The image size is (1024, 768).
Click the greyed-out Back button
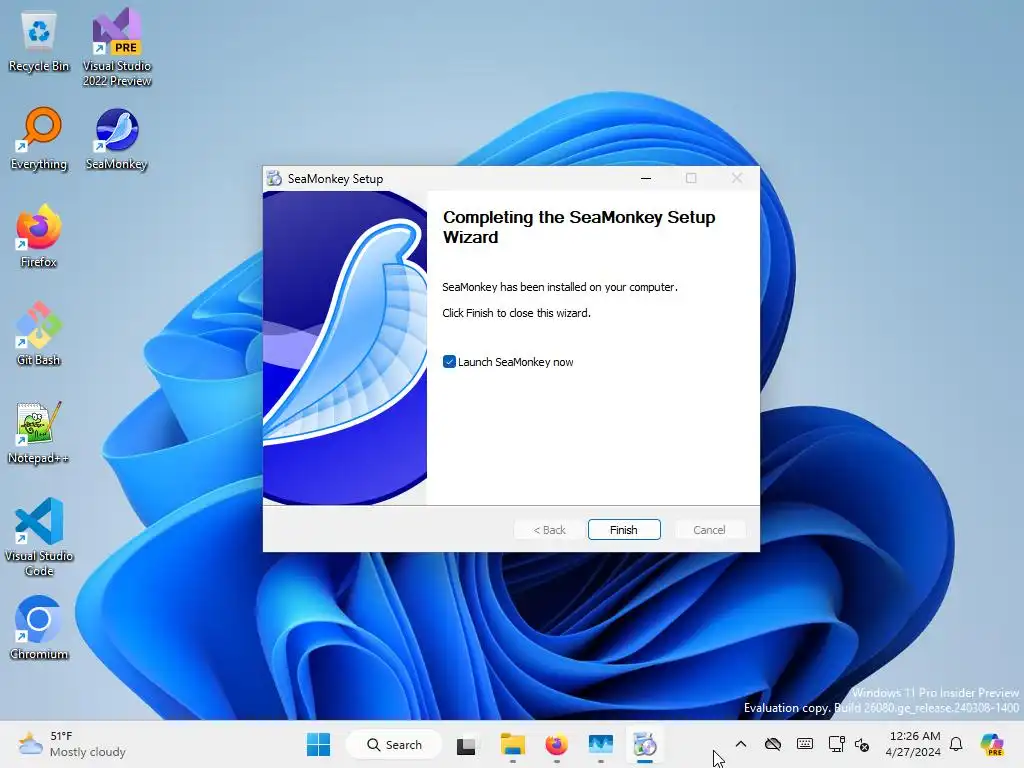click(549, 530)
